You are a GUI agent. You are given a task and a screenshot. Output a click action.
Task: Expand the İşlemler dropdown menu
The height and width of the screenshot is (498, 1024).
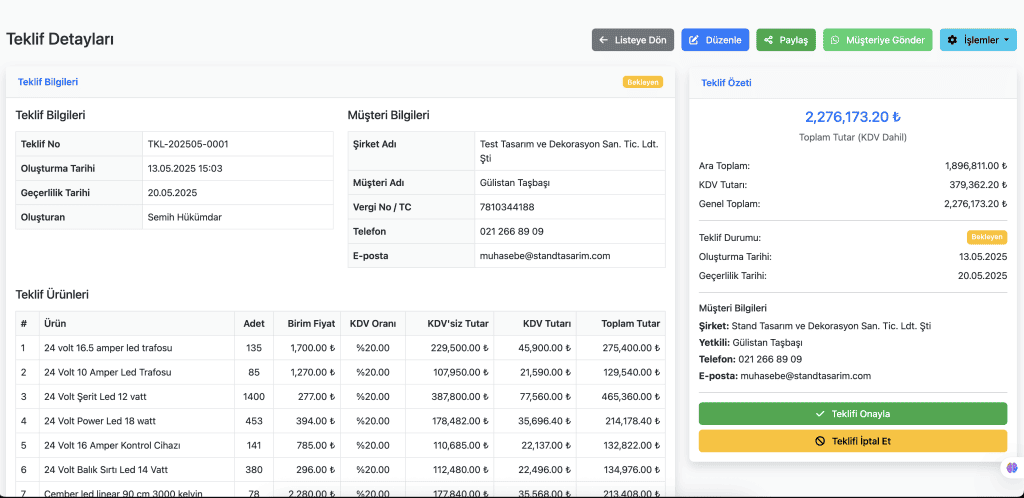click(978, 40)
